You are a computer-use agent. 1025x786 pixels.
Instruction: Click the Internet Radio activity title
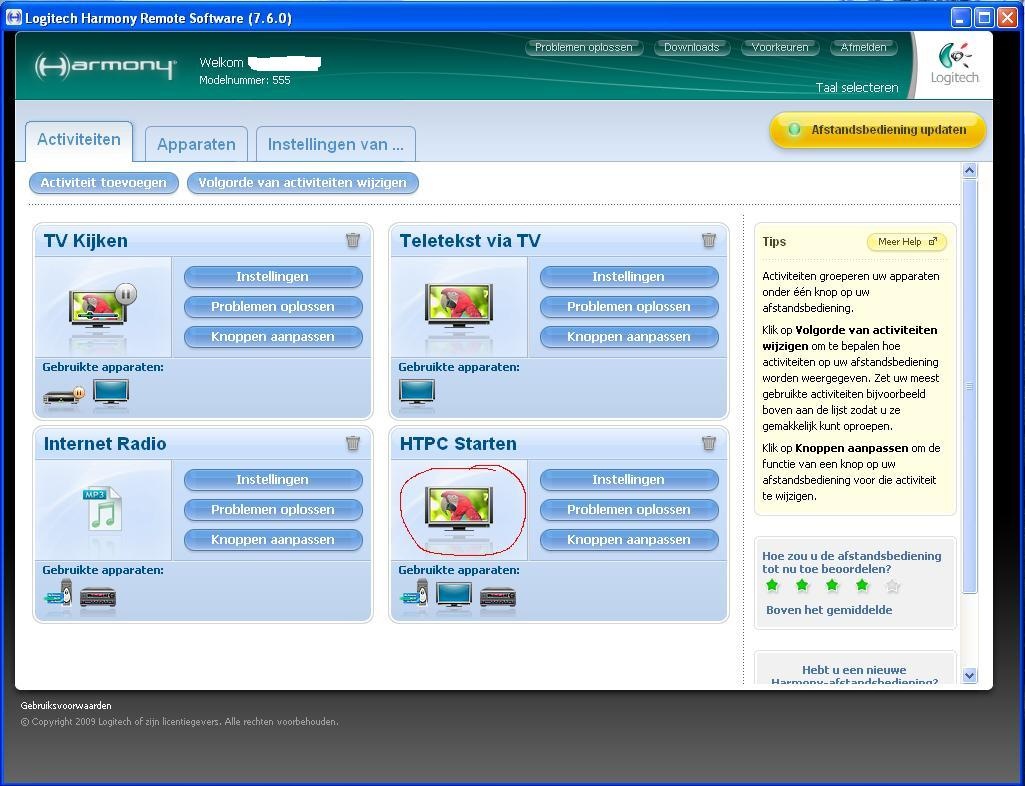105,443
